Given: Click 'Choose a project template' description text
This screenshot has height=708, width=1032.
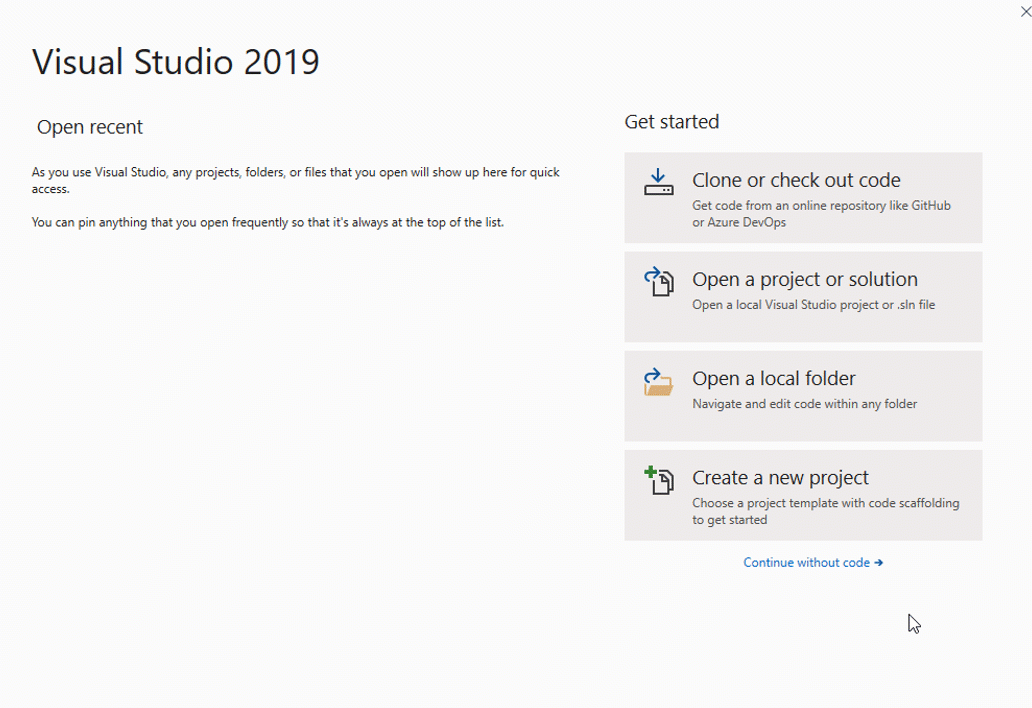Looking at the screenshot, I should pyautogui.click(x=825, y=511).
